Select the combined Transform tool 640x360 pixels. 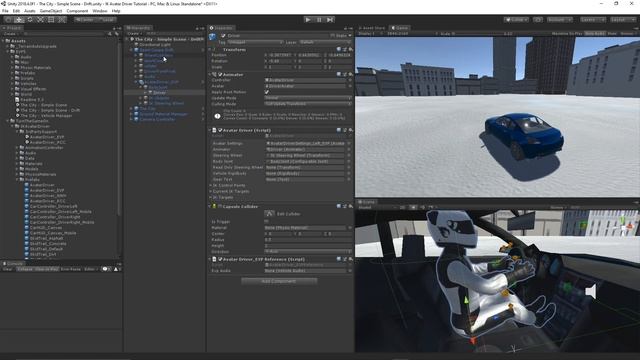[x=61, y=20]
